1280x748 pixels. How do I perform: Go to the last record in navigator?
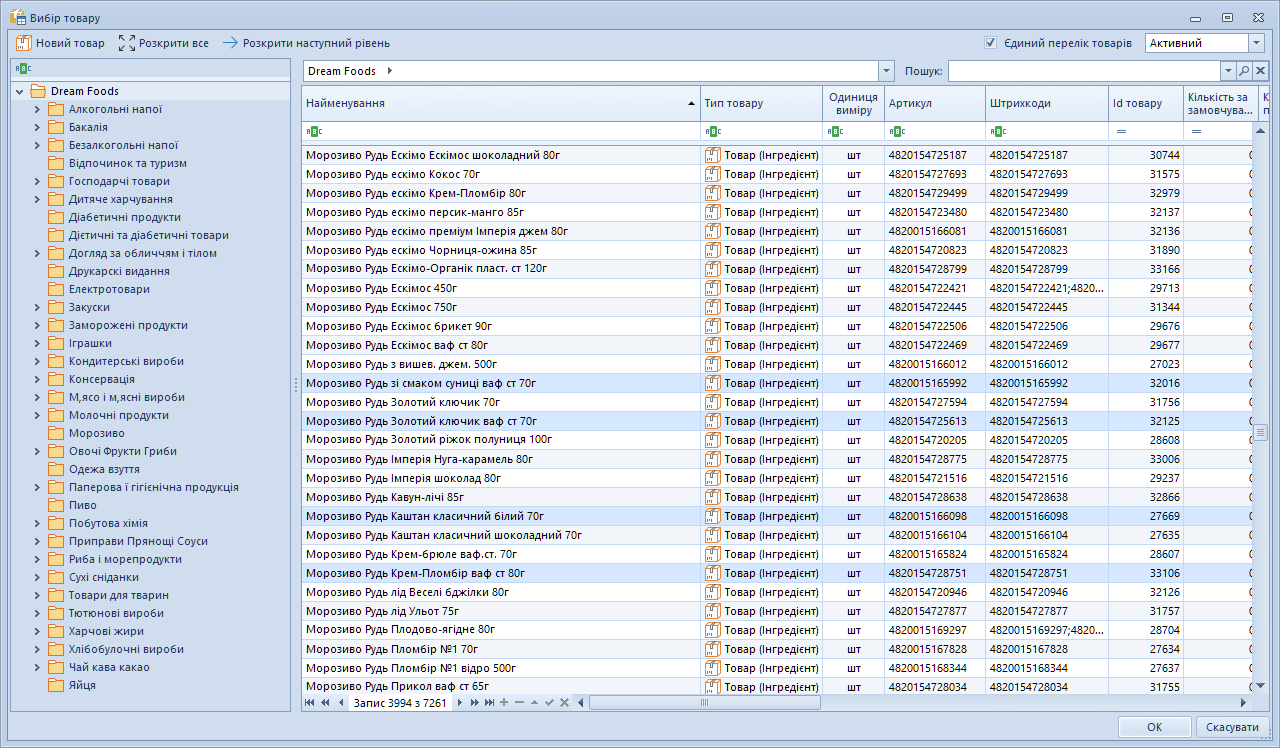(489, 703)
